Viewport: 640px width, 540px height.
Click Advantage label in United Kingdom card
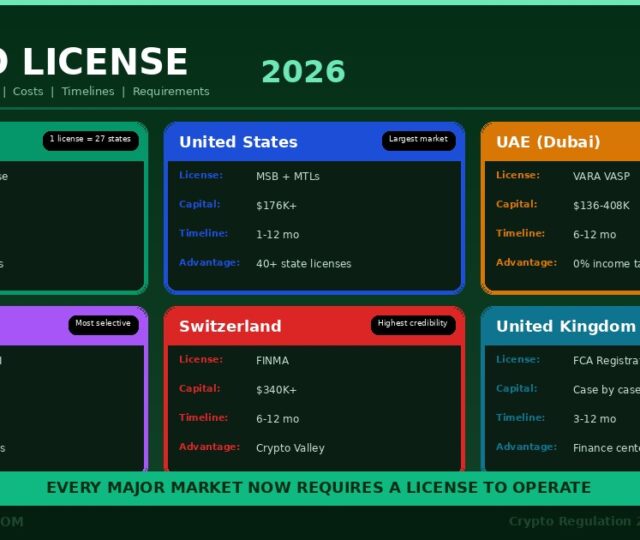(527, 447)
